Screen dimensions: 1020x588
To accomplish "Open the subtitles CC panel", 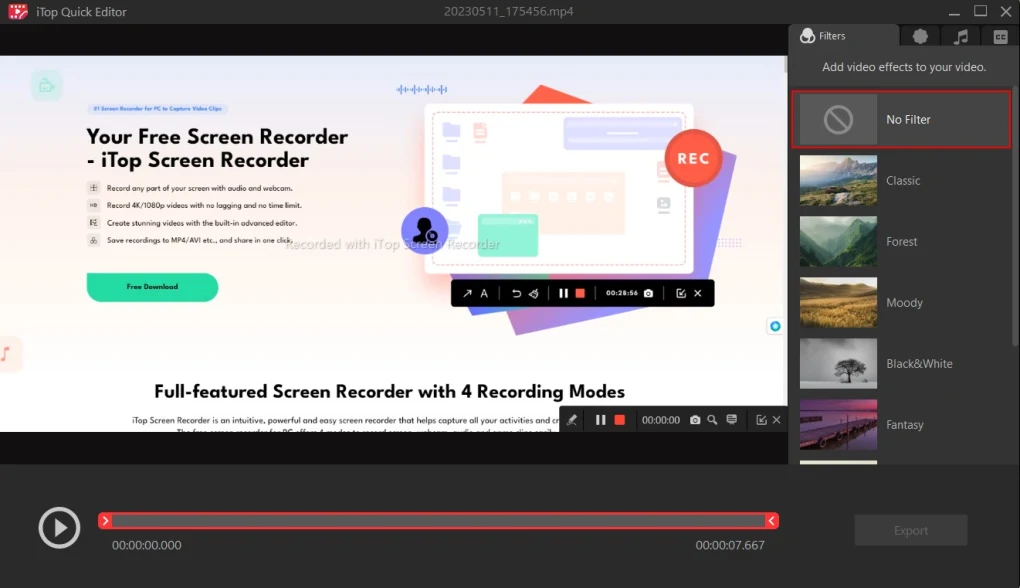I will (x=999, y=35).
